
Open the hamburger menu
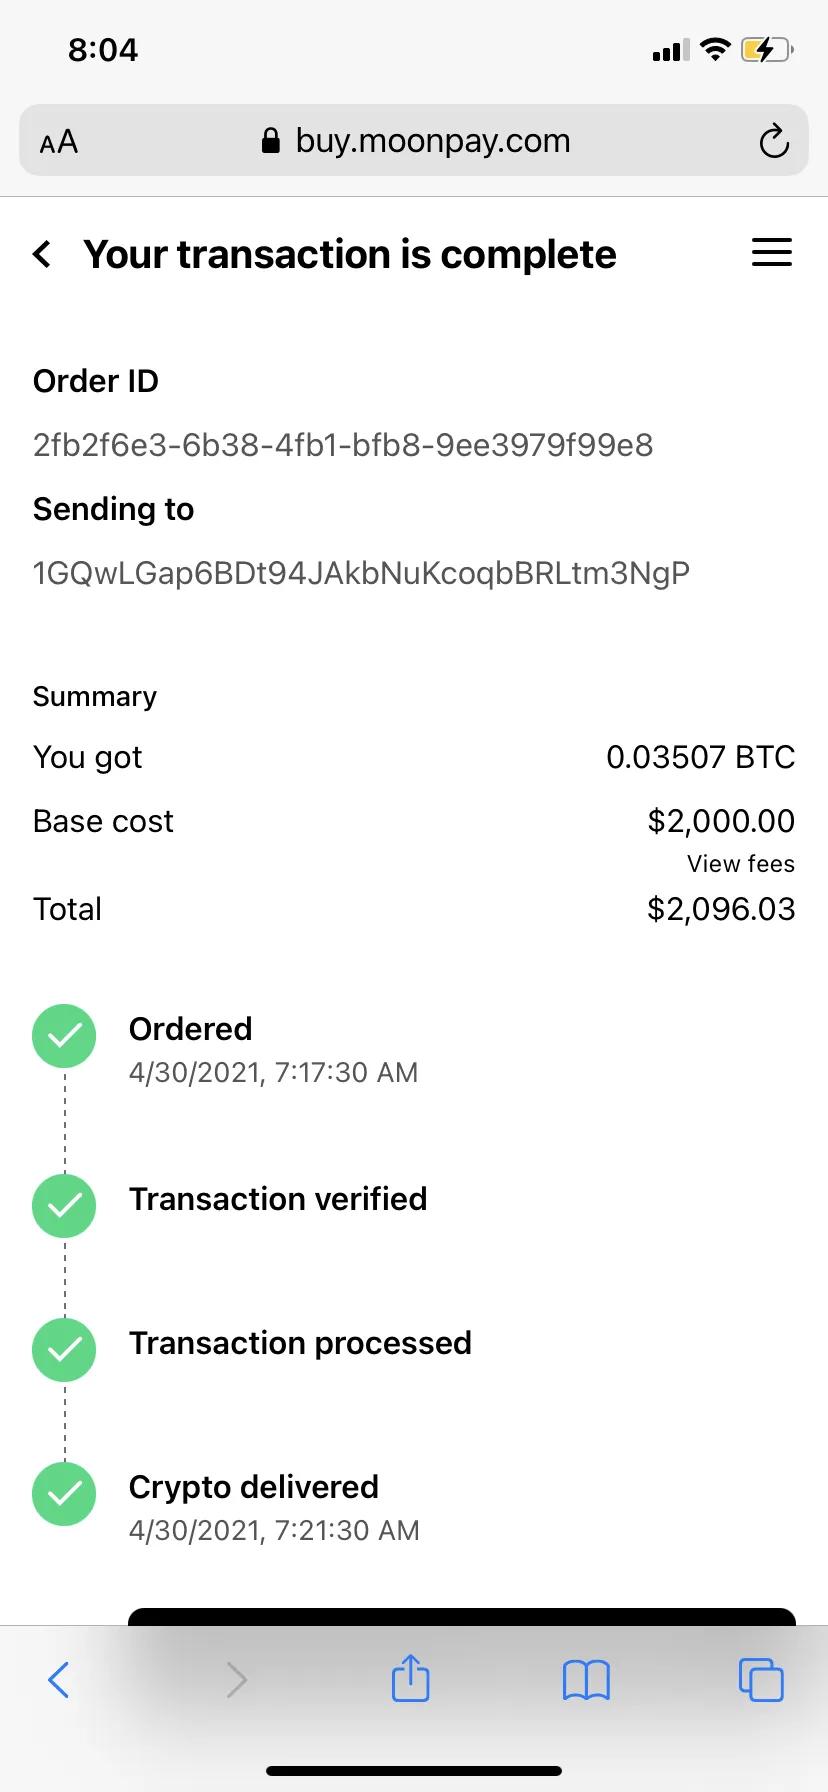(771, 253)
